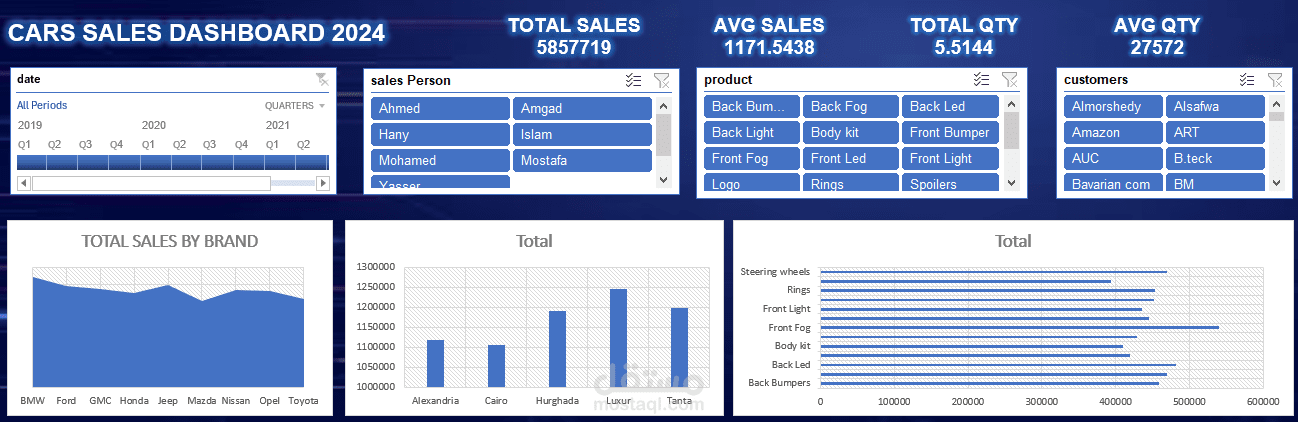Select AUC customer
This screenshot has height=422, width=1299.
[x=1113, y=158]
